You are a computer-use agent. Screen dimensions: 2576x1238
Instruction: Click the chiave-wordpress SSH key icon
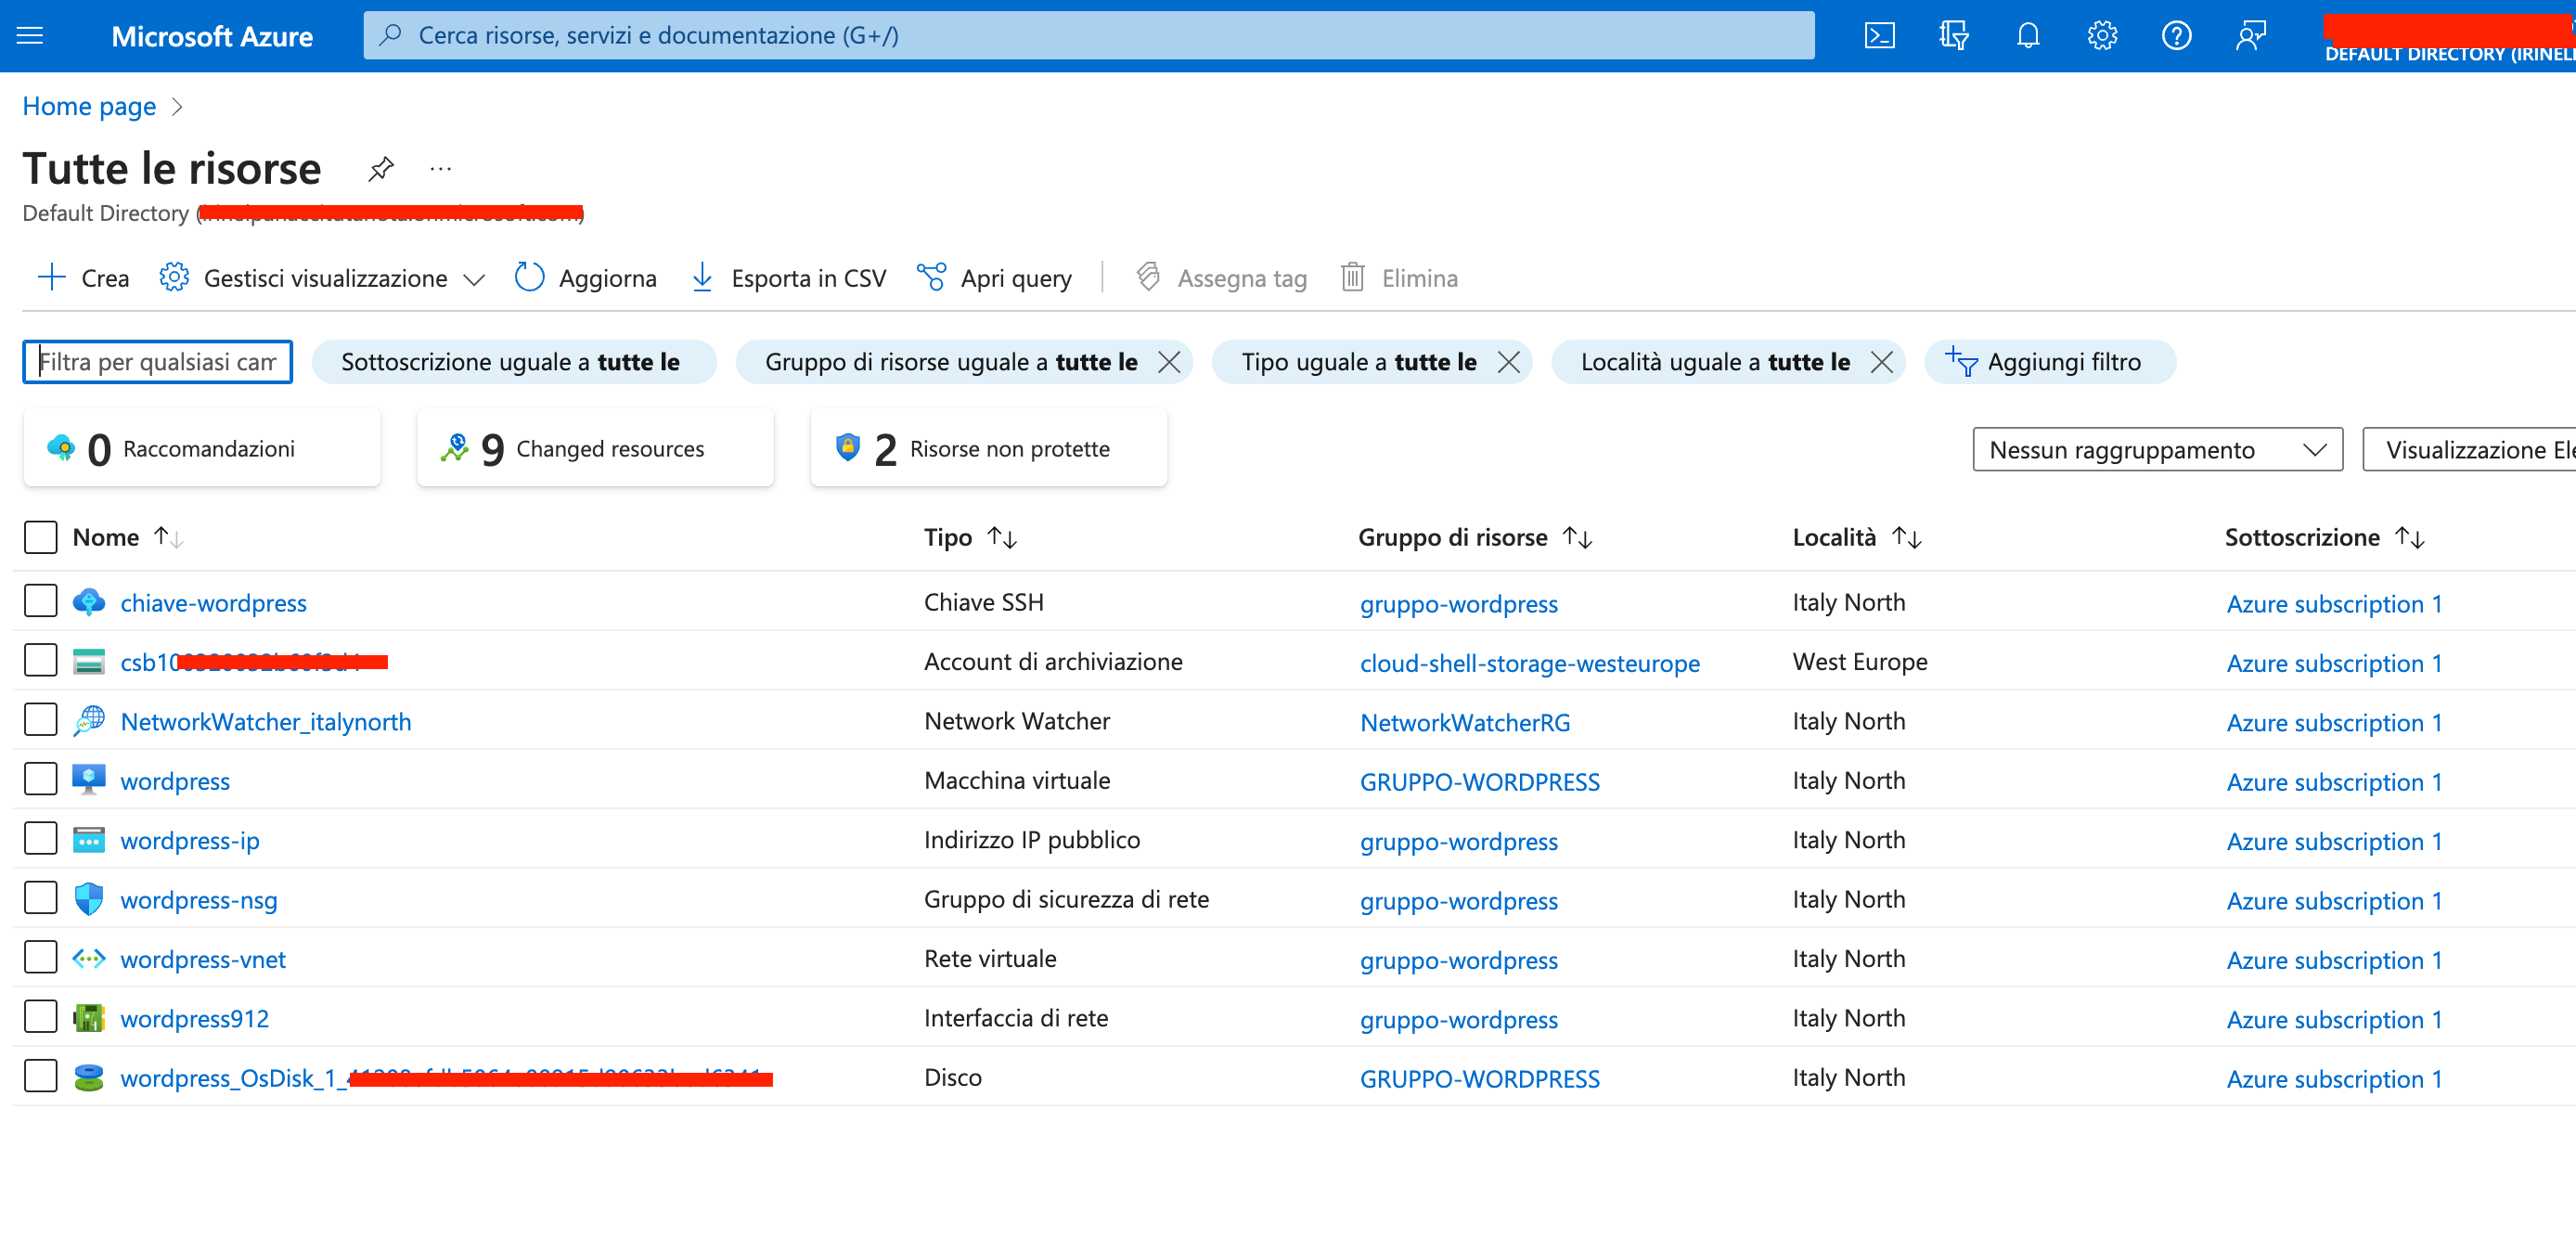(89, 602)
